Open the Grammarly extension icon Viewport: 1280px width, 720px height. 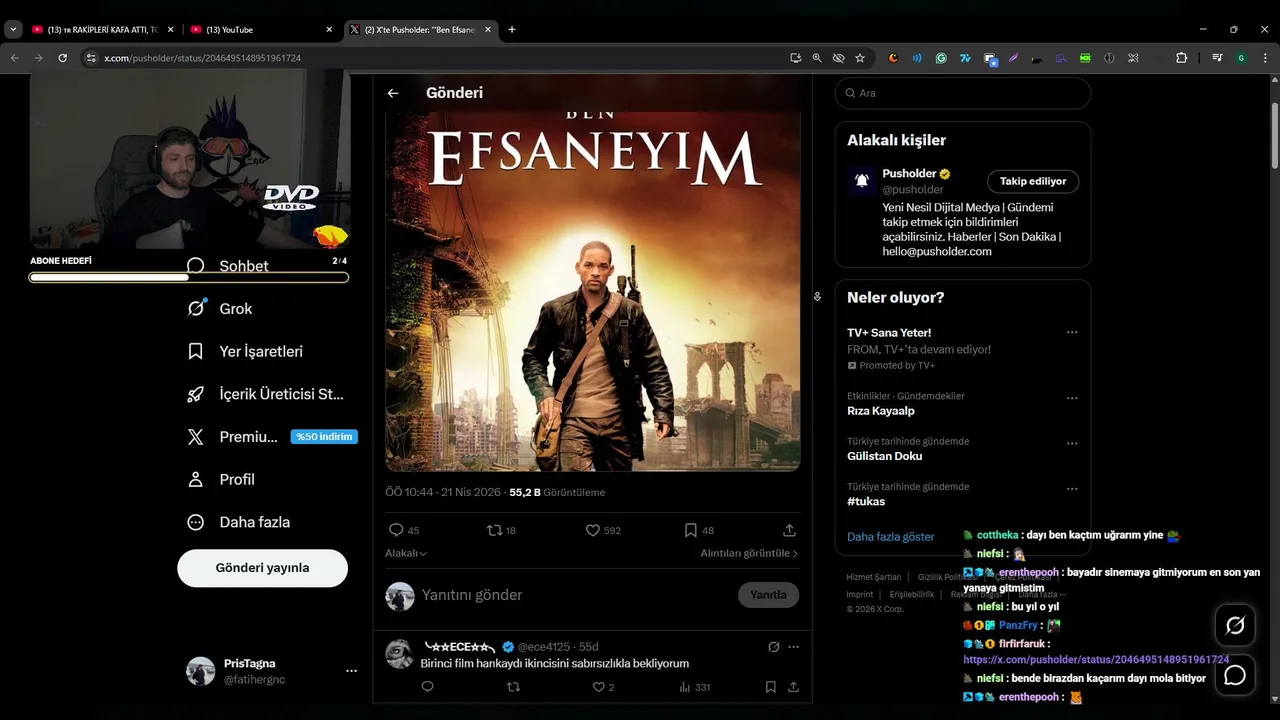(941, 58)
